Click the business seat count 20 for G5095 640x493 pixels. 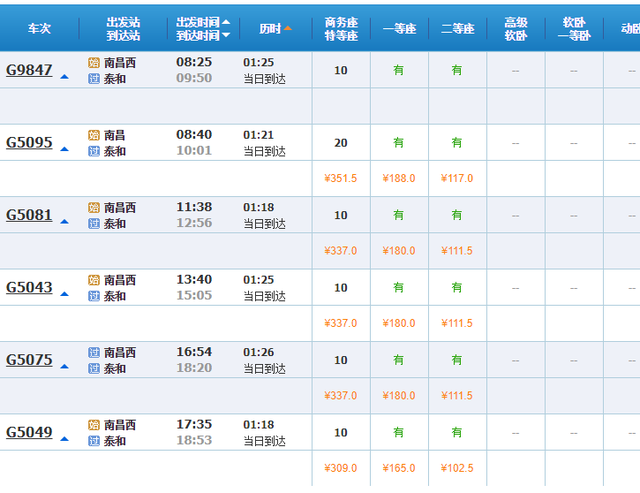click(341, 143)
